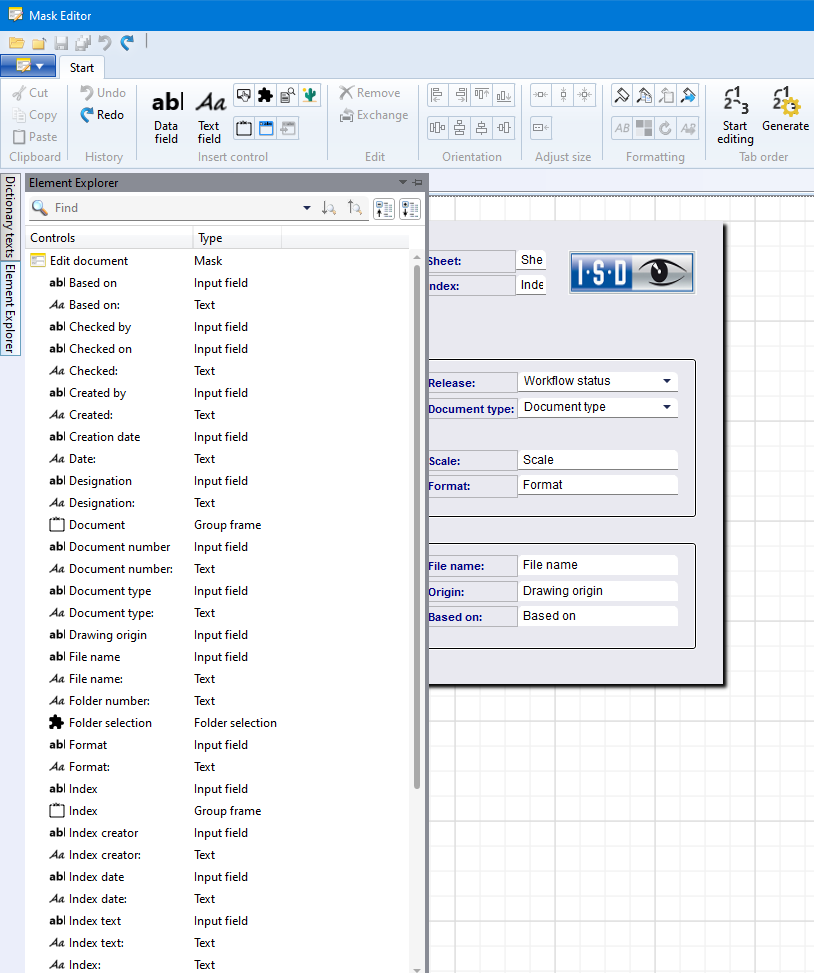
Task: Generate the tab order automatically
Action: 785,112
